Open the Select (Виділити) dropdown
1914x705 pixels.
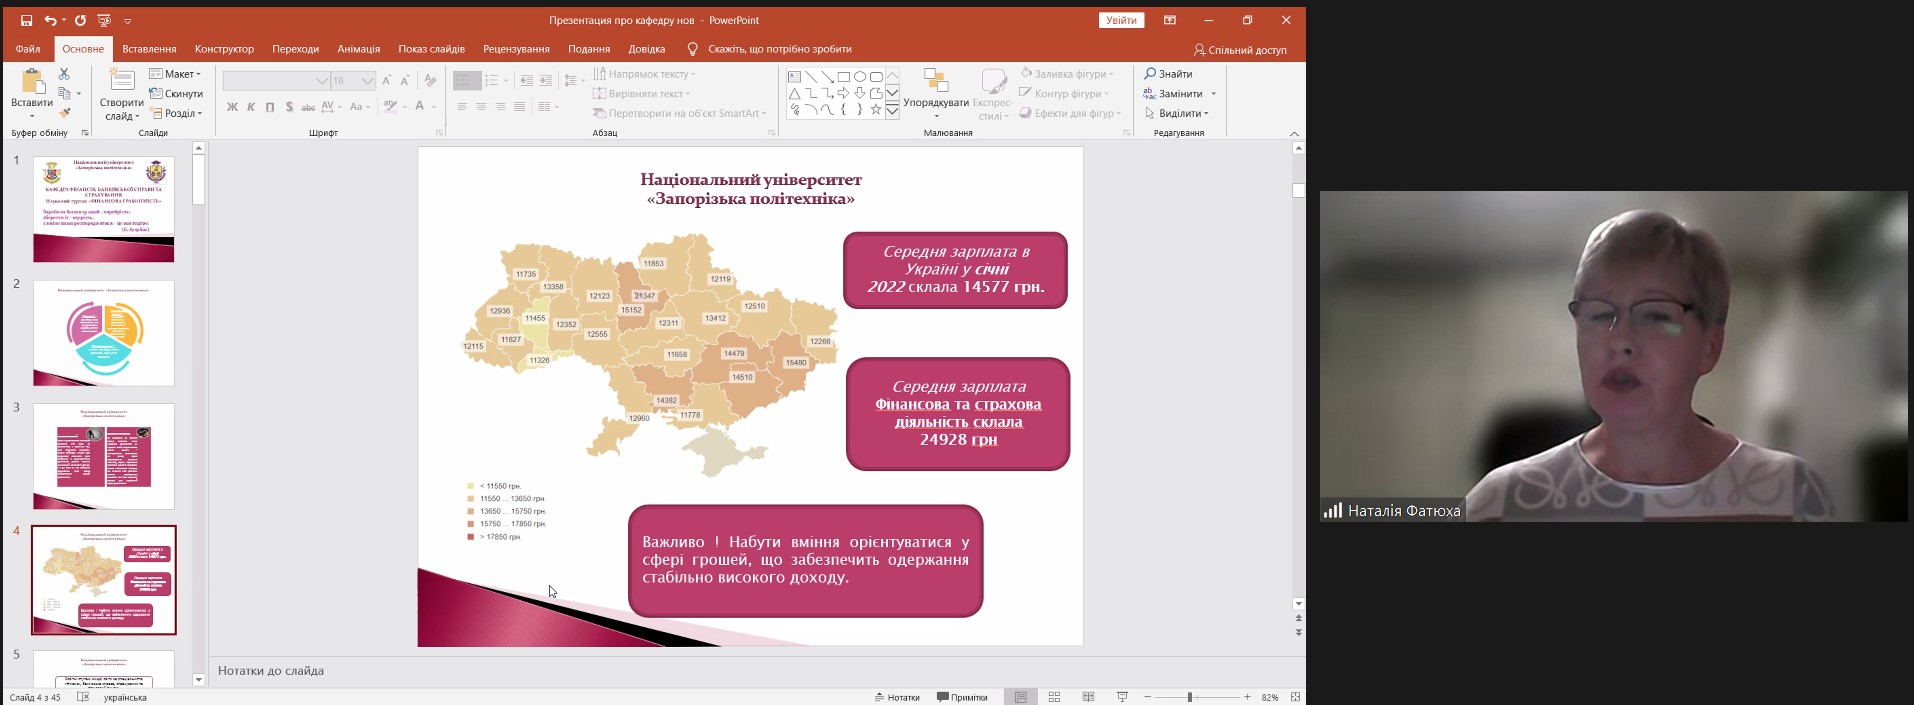[x=1179, y=113]
